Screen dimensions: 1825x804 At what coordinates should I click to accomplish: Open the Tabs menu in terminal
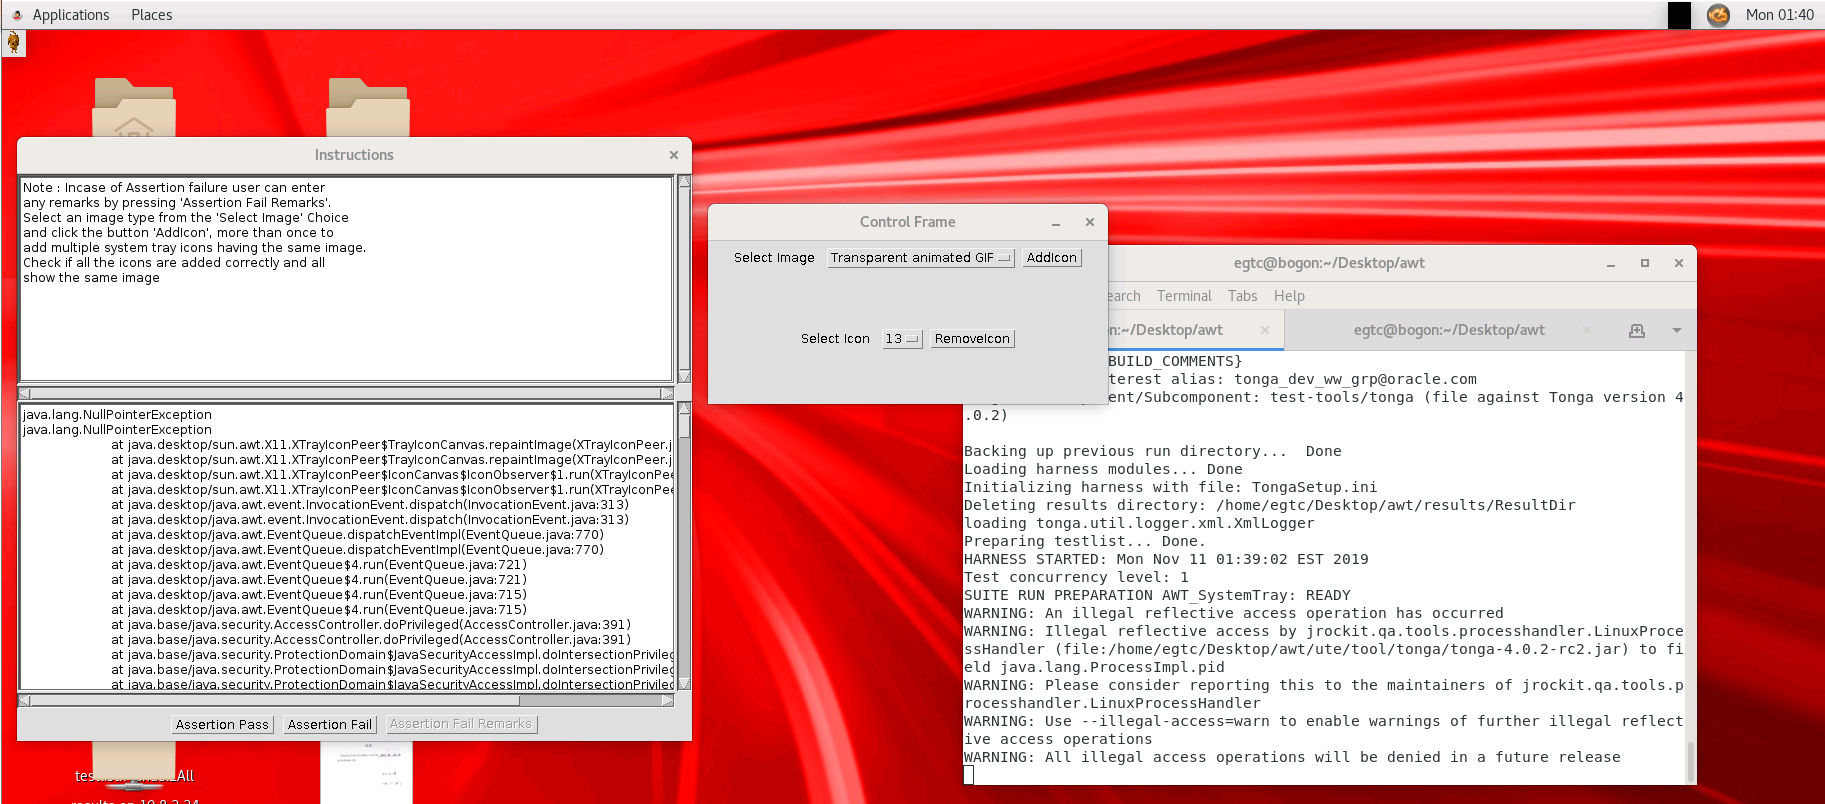click(x=1242, y=296)
